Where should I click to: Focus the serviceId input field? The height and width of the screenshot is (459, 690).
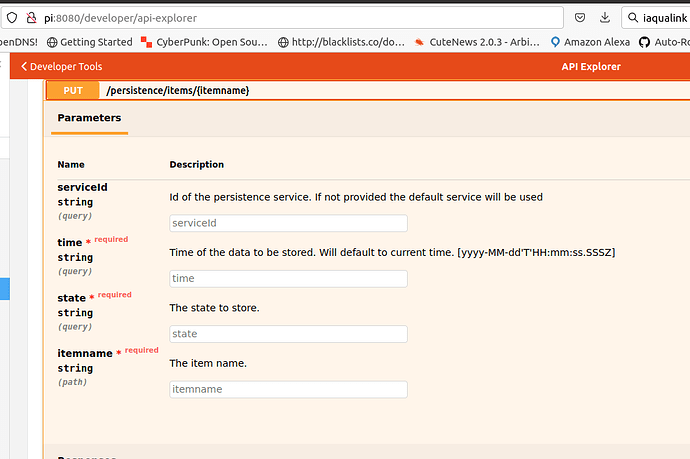pyautogui.click(x=288, y=223)
